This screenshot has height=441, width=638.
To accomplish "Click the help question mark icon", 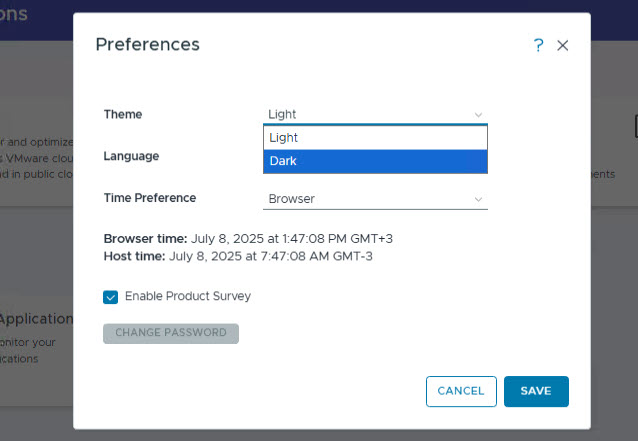I will [538, 45].
